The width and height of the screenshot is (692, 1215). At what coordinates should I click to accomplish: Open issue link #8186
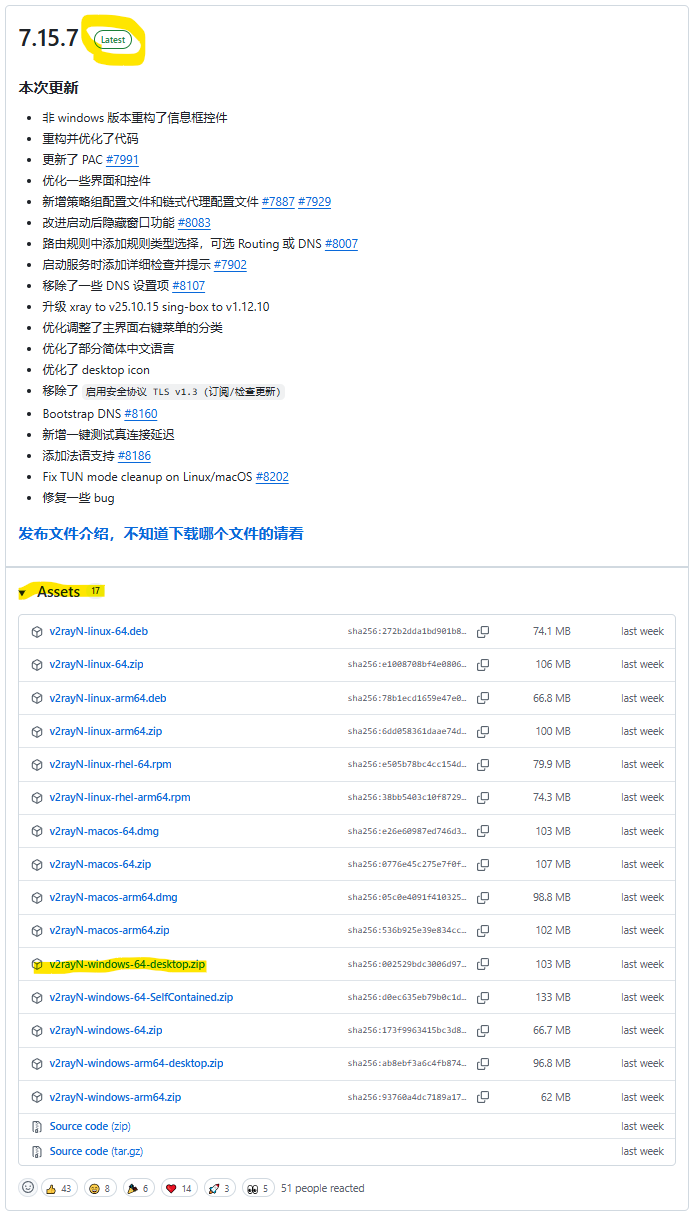tap(134, 456)
